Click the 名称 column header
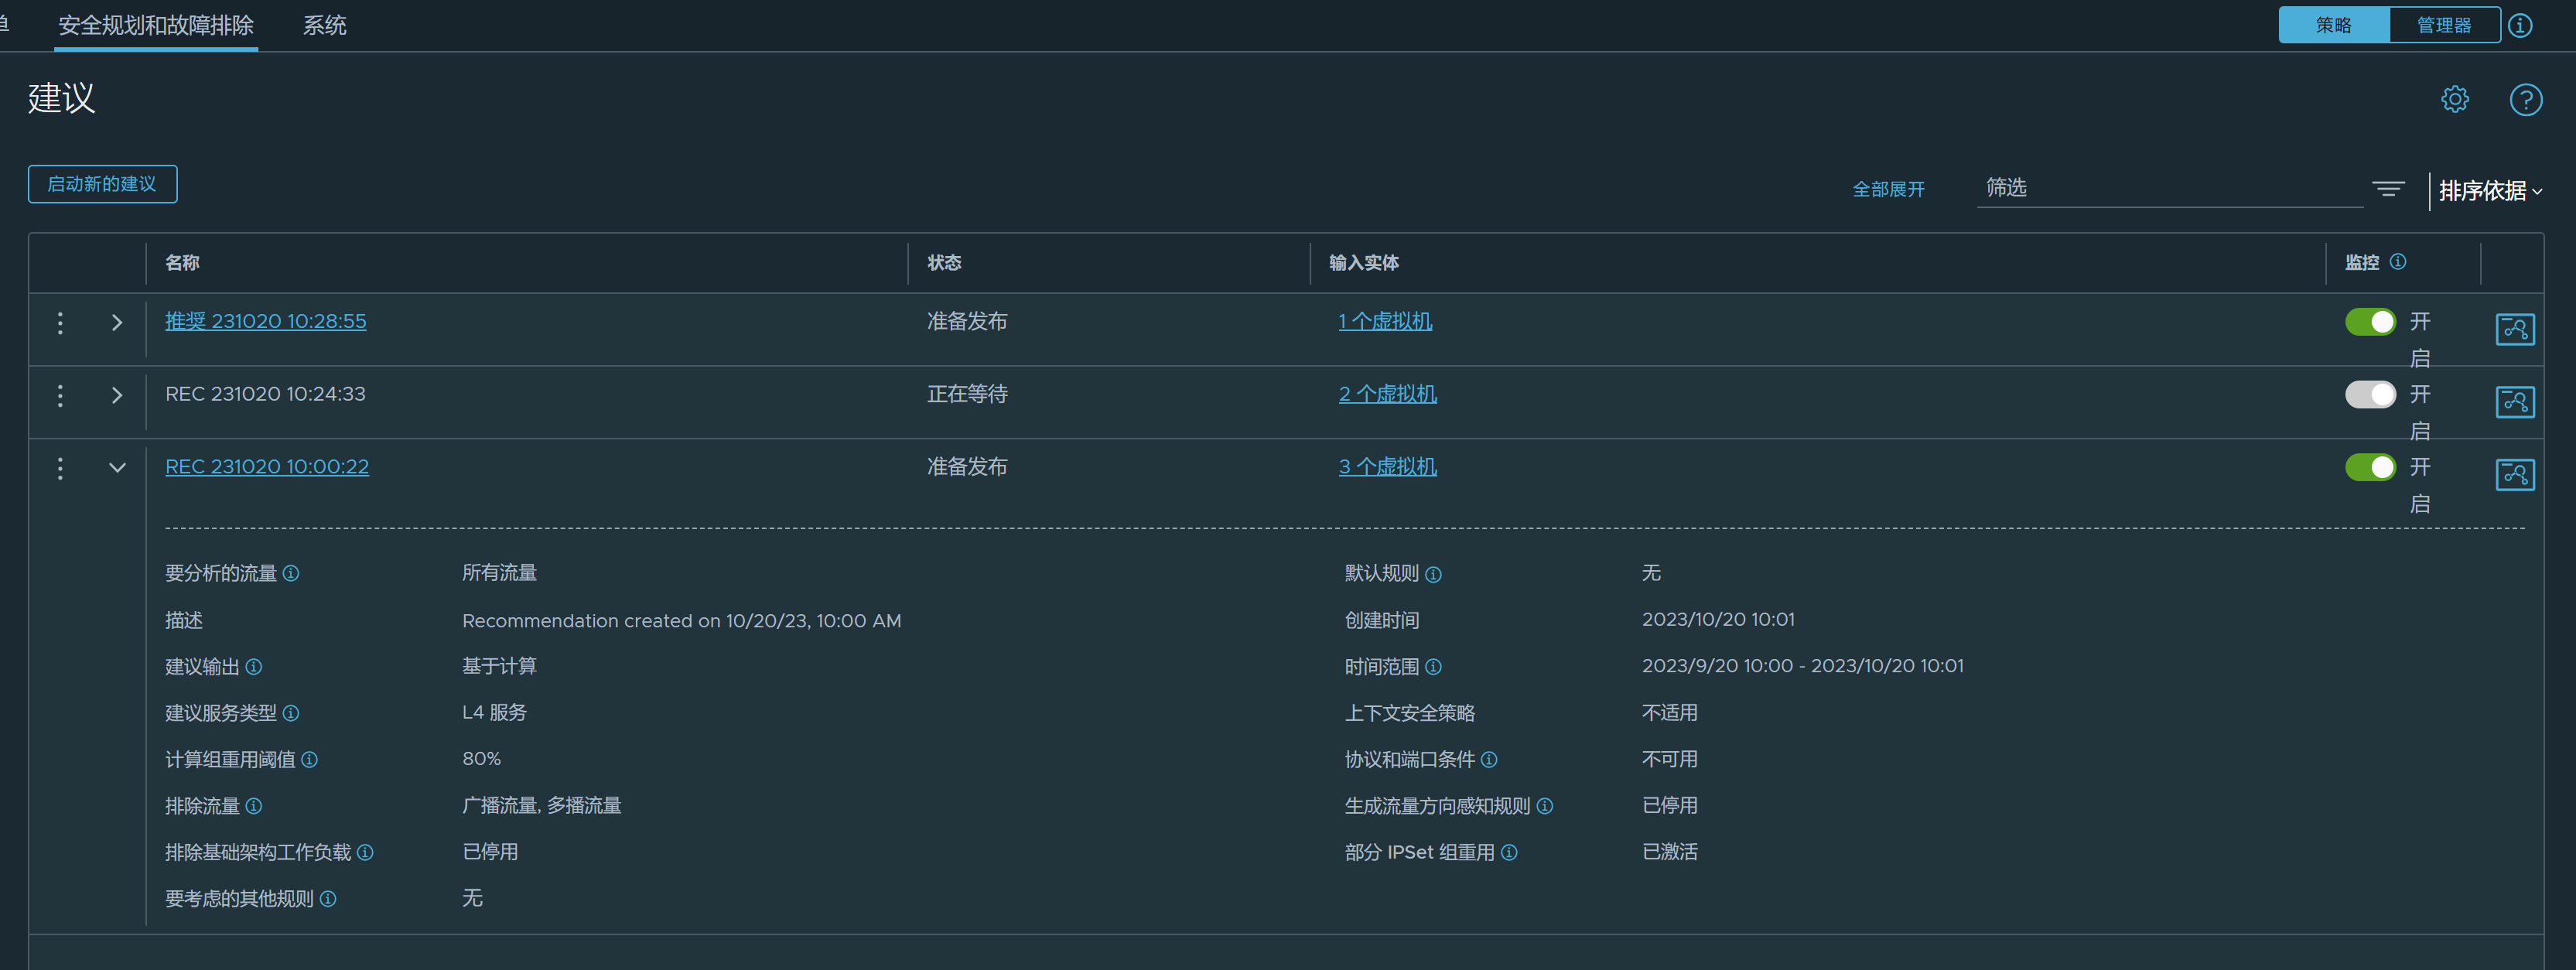Image resolution: width=2576 pixels, height=970 pixels. [182, 262]
